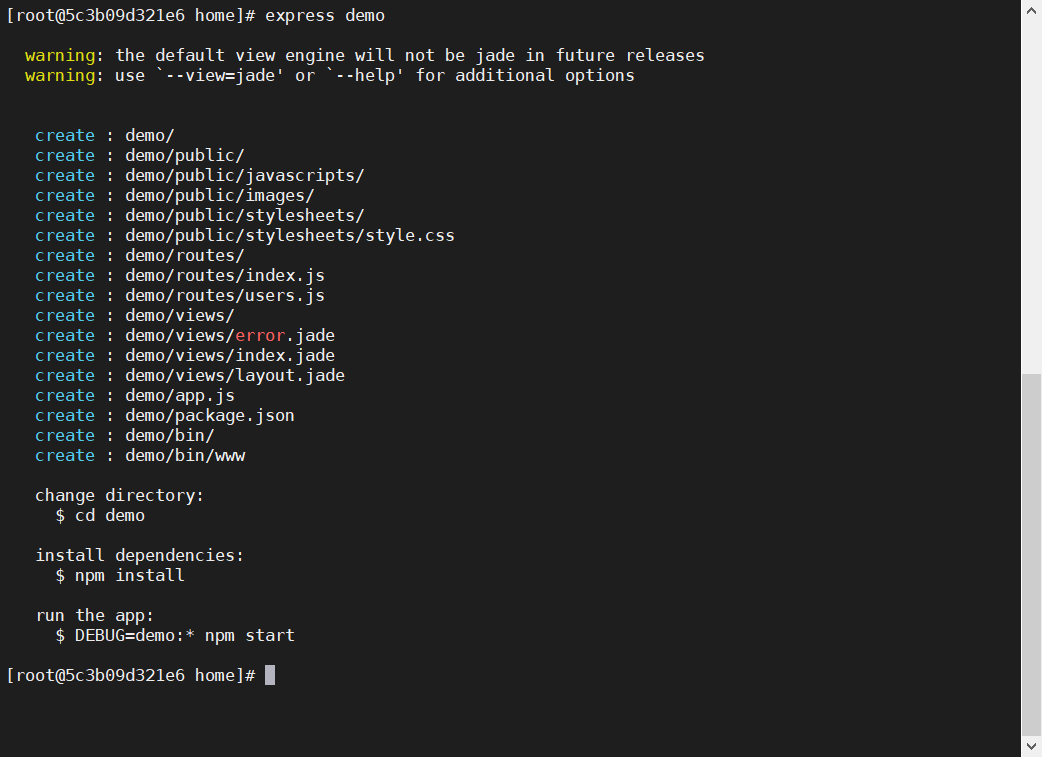Click the terminal cursor block at prompt
This screenshot has width=1042, height=757.
pos(270,675)
